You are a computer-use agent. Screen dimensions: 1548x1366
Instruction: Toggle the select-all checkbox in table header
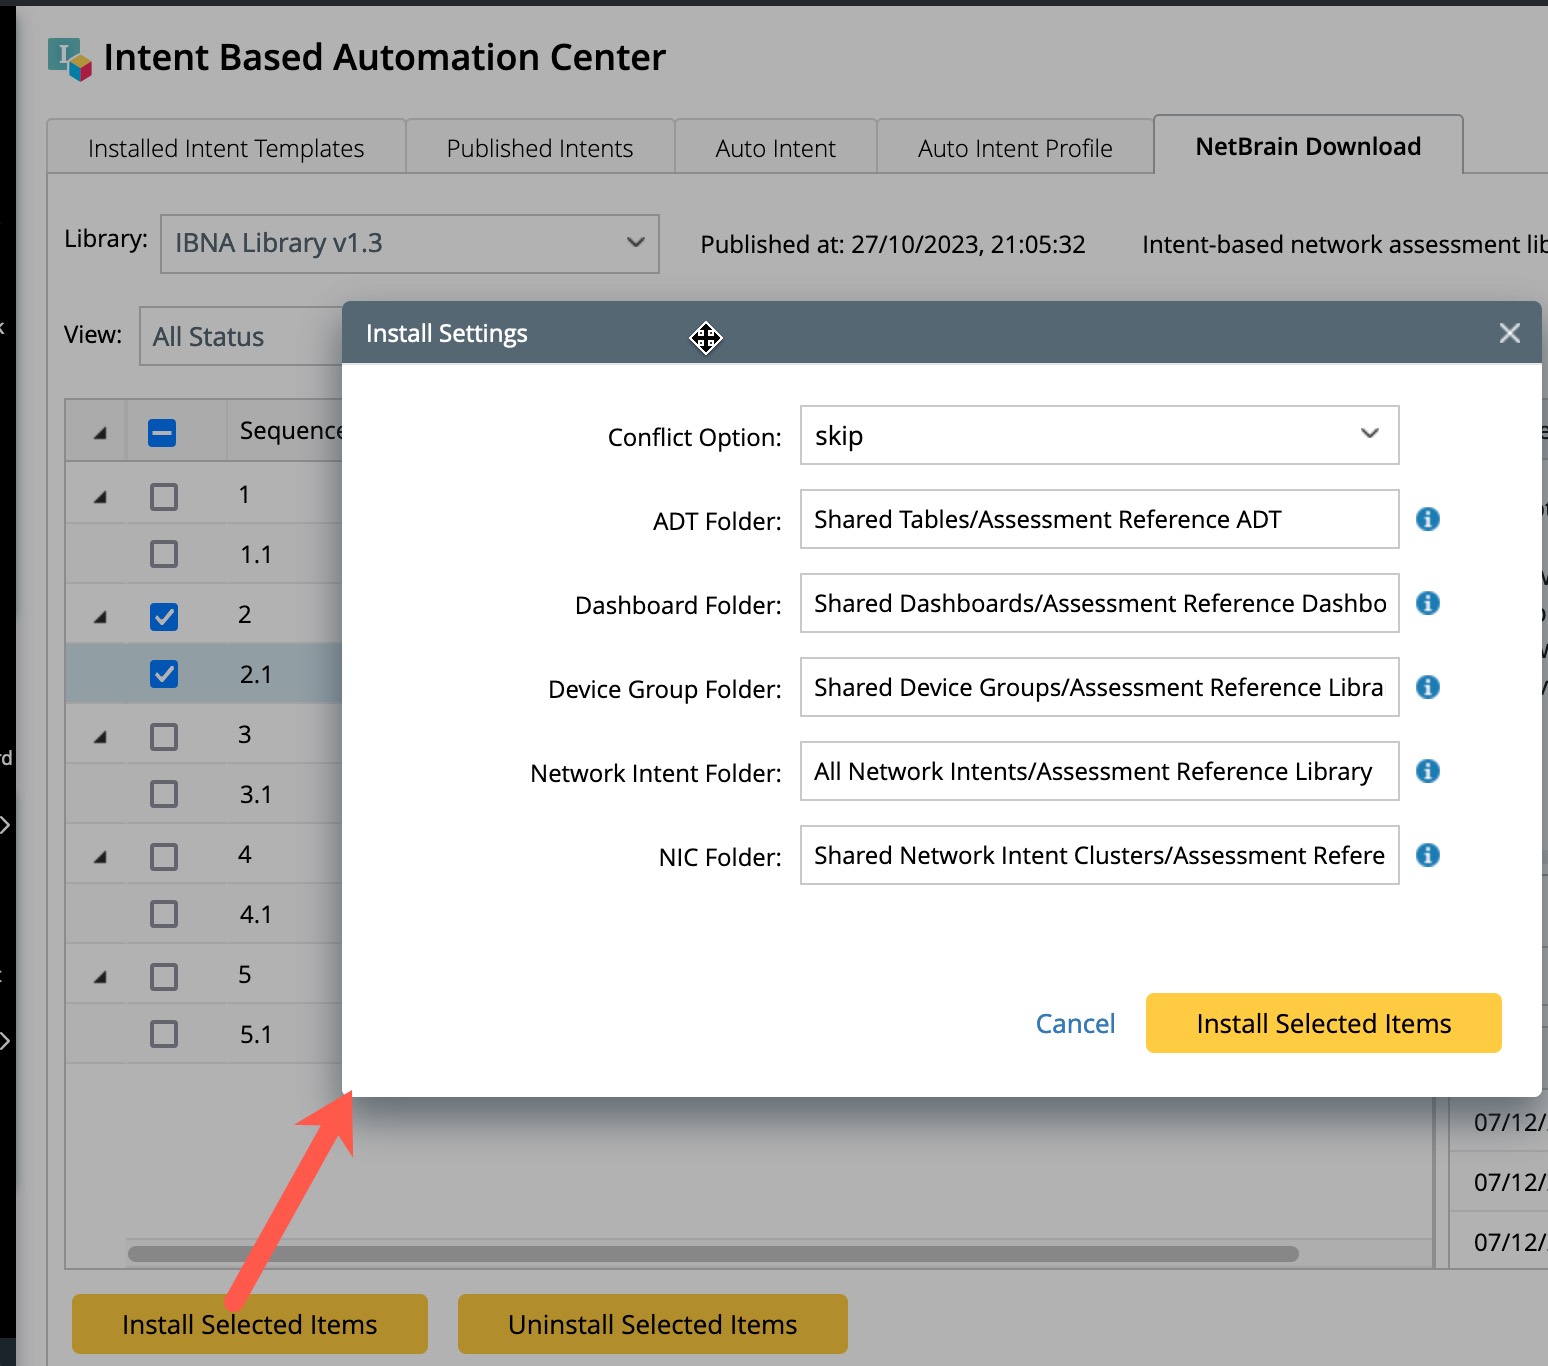coord(162,433)
